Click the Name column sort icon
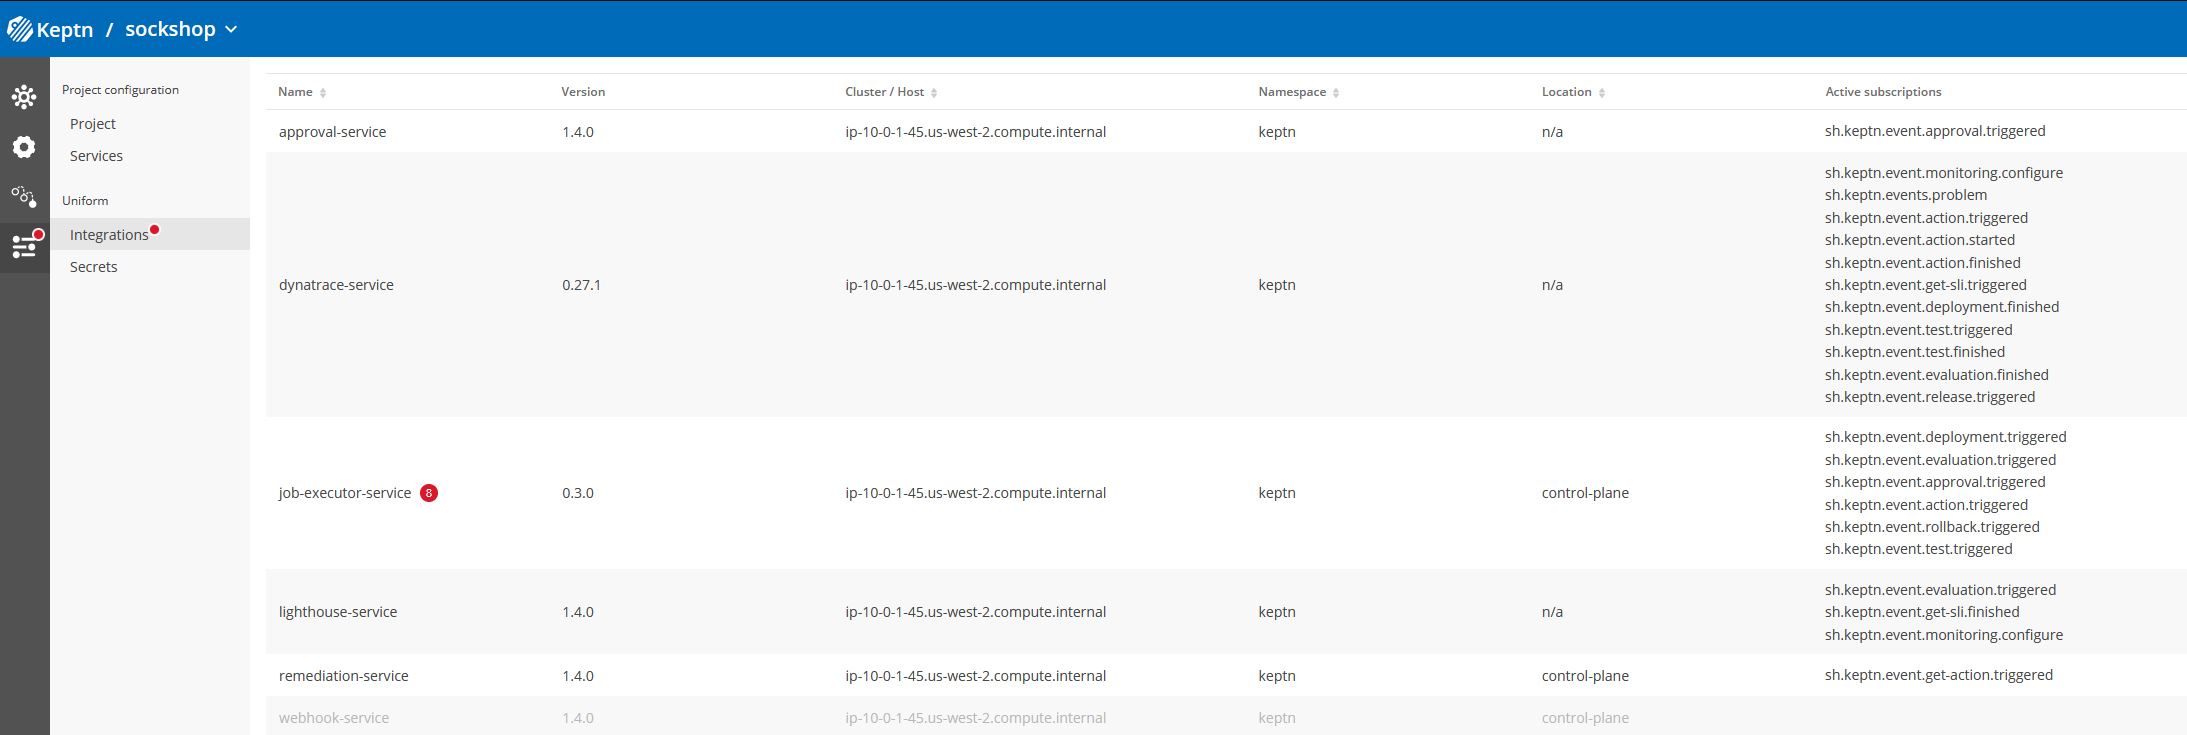The height and width of the screenshot is (735, 2187). click(x=323, y=93)
